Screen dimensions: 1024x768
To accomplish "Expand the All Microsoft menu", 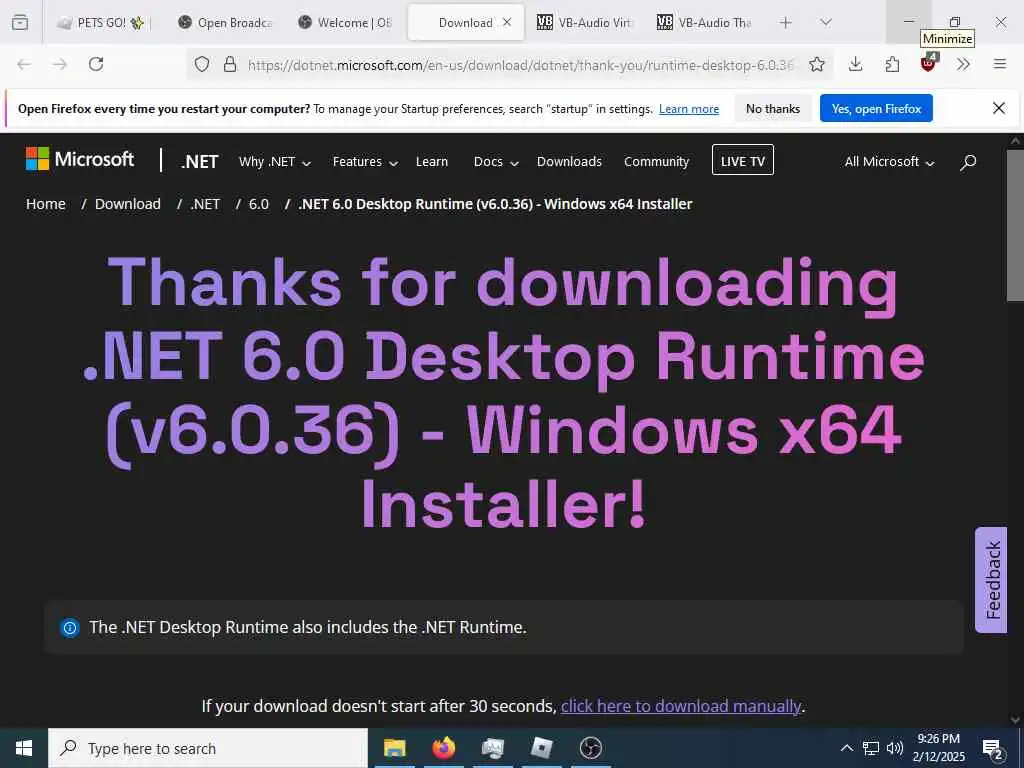I will coord(889,161).
